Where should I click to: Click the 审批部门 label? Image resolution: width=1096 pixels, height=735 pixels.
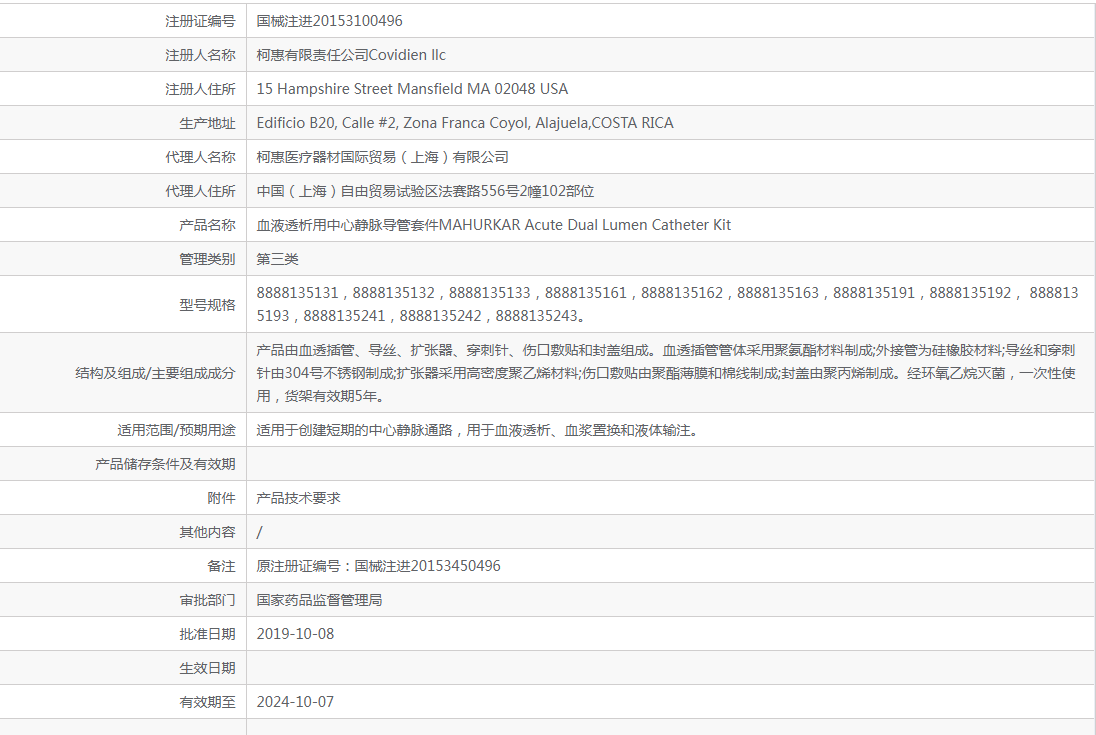[207, 600]
